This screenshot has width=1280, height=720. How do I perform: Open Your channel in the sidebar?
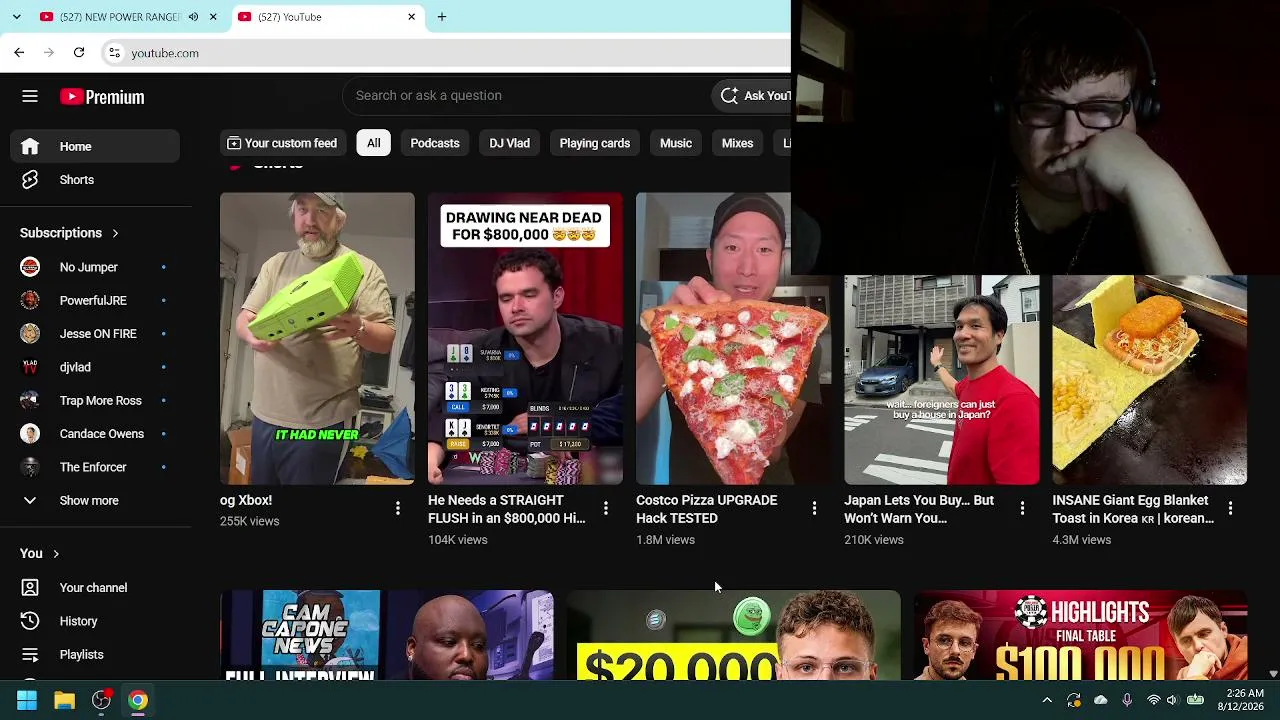96,588
